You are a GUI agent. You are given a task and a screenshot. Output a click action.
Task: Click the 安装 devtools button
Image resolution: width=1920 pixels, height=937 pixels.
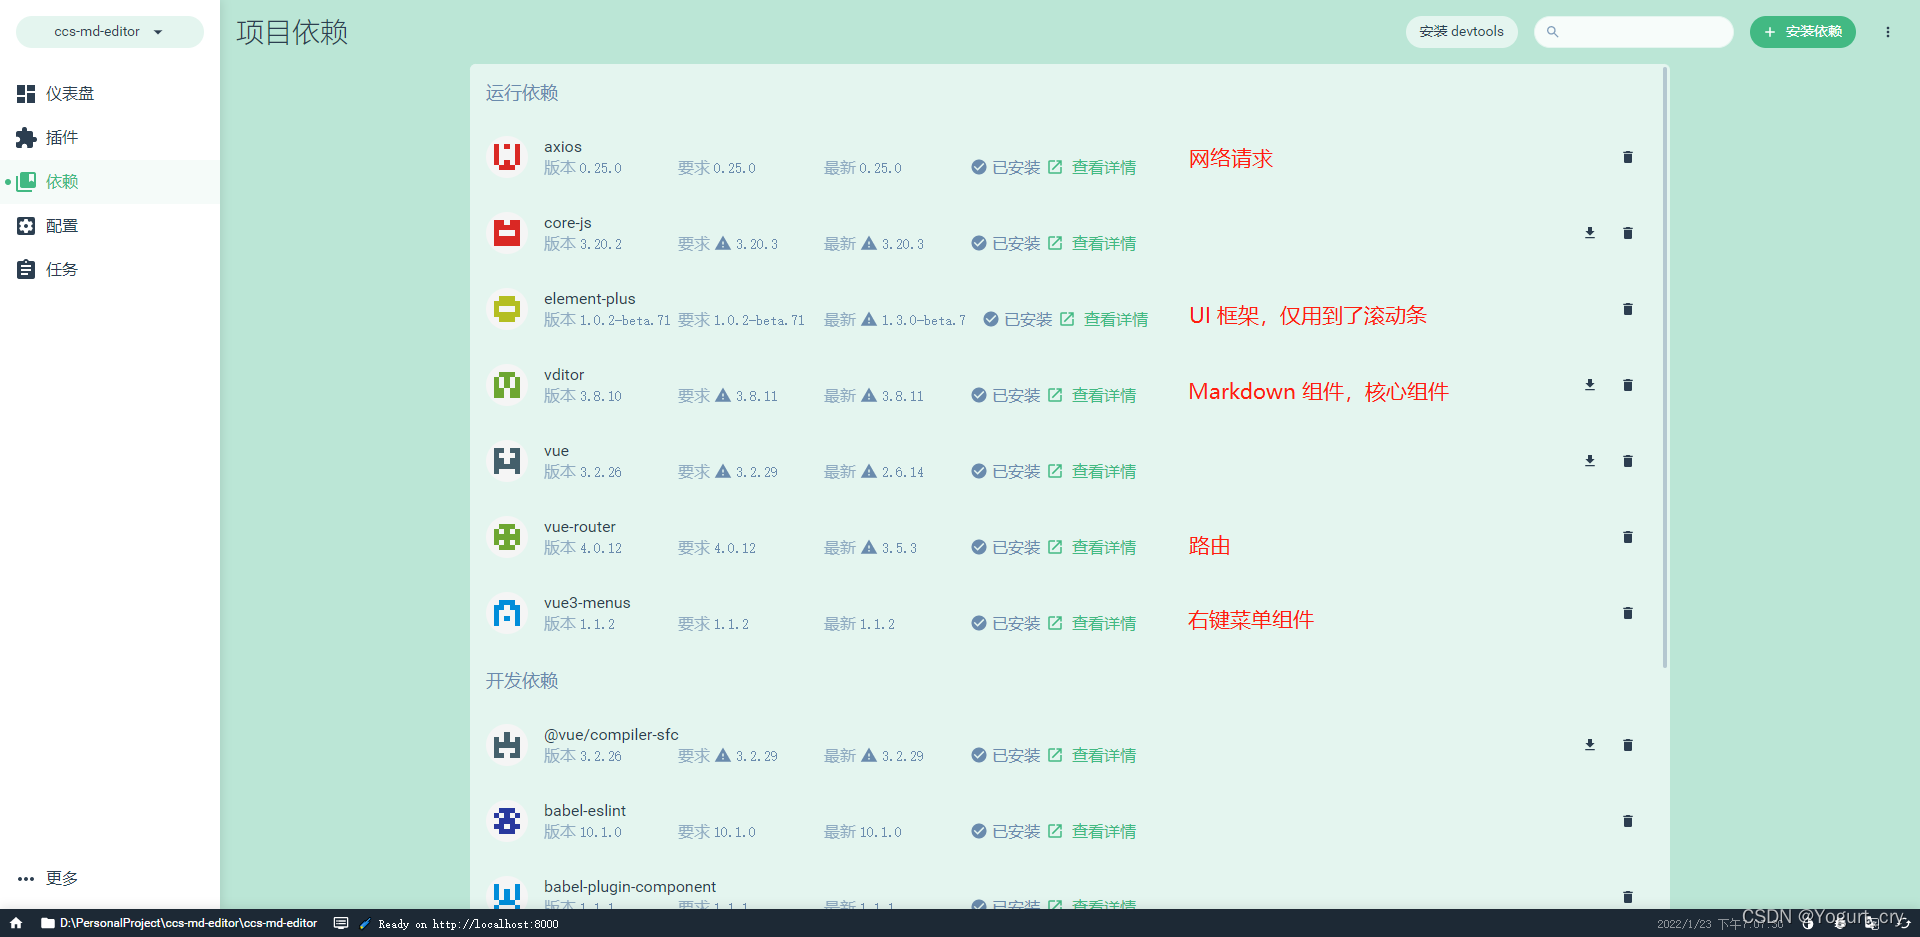point(1461,31)
